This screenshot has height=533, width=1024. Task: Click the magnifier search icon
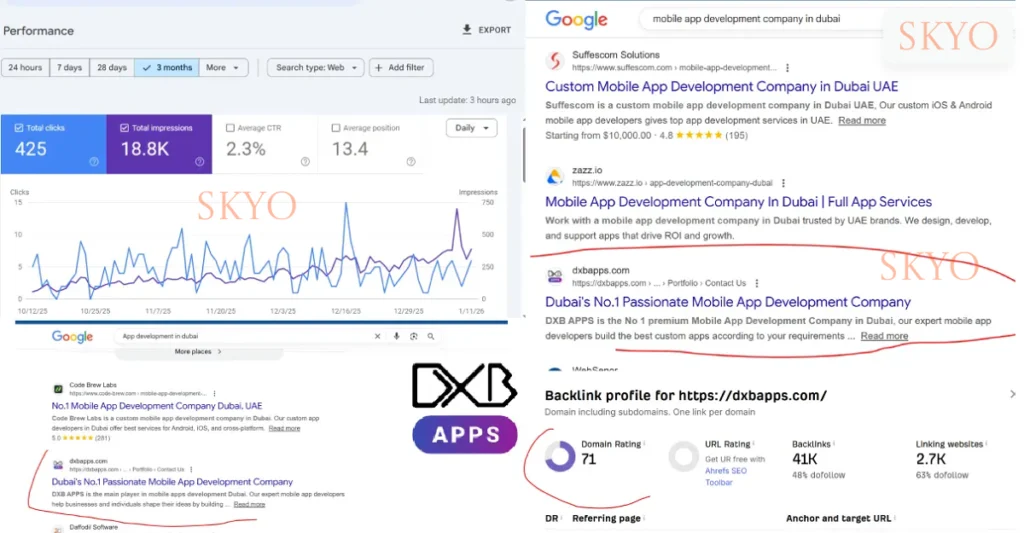click(431, 336)
